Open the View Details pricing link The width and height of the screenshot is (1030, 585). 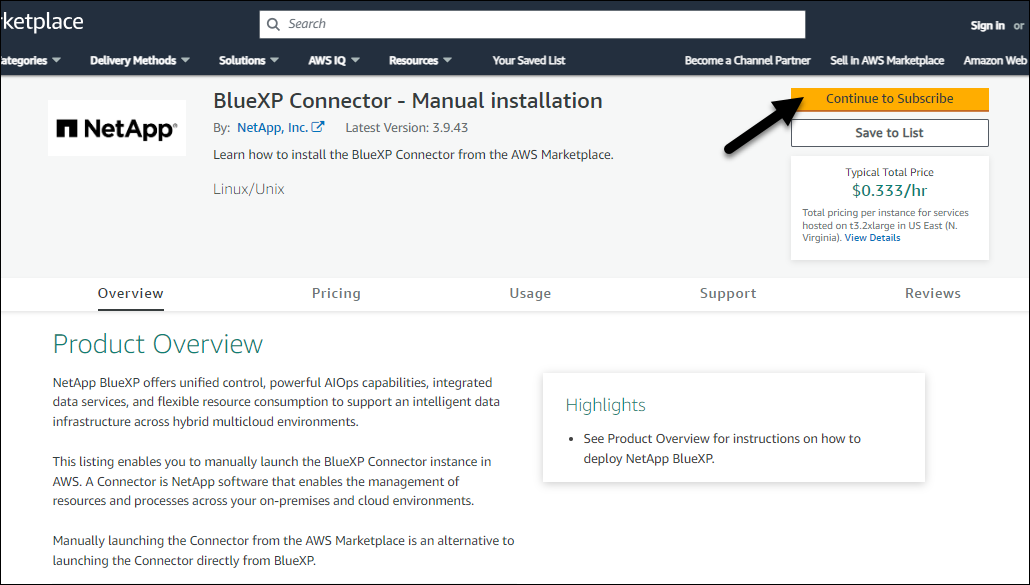(x=872, y=238)
